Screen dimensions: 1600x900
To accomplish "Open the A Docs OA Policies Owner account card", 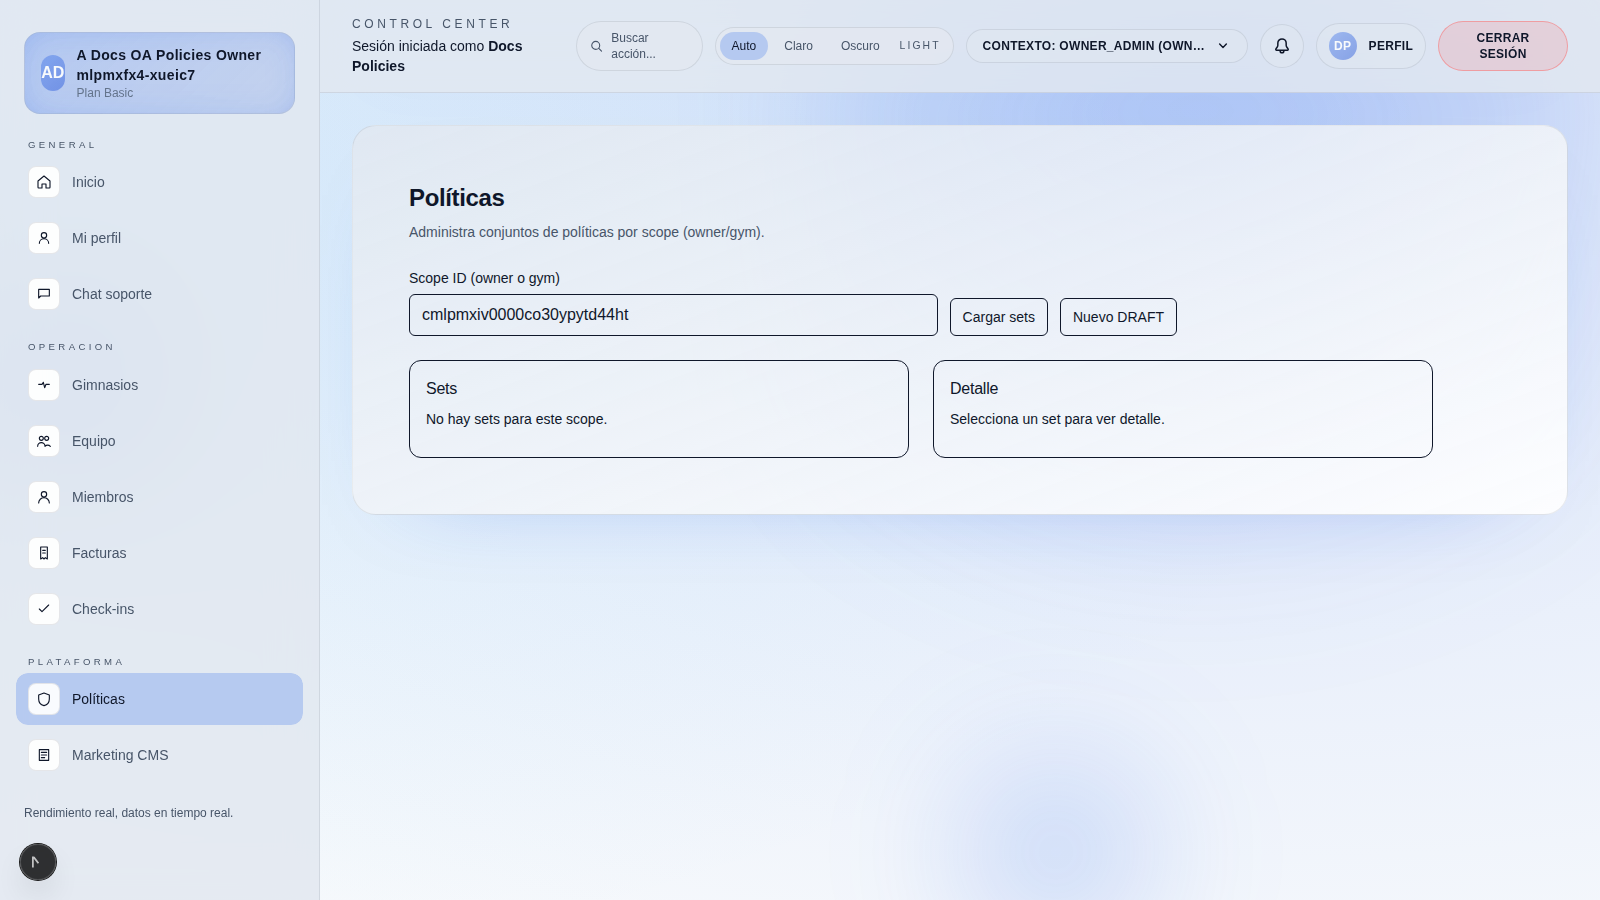I will tap(160, 73).
